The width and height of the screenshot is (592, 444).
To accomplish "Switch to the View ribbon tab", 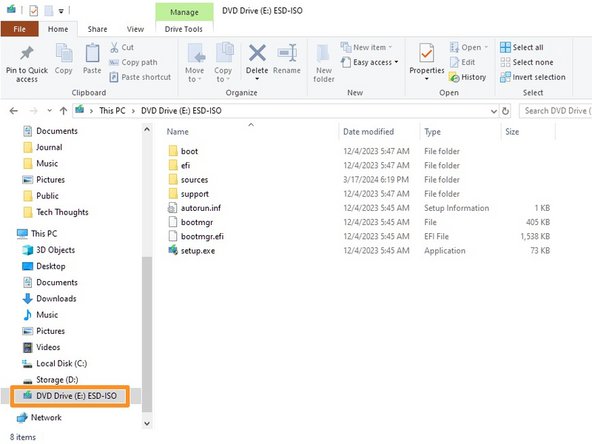I will coord(135,29).
